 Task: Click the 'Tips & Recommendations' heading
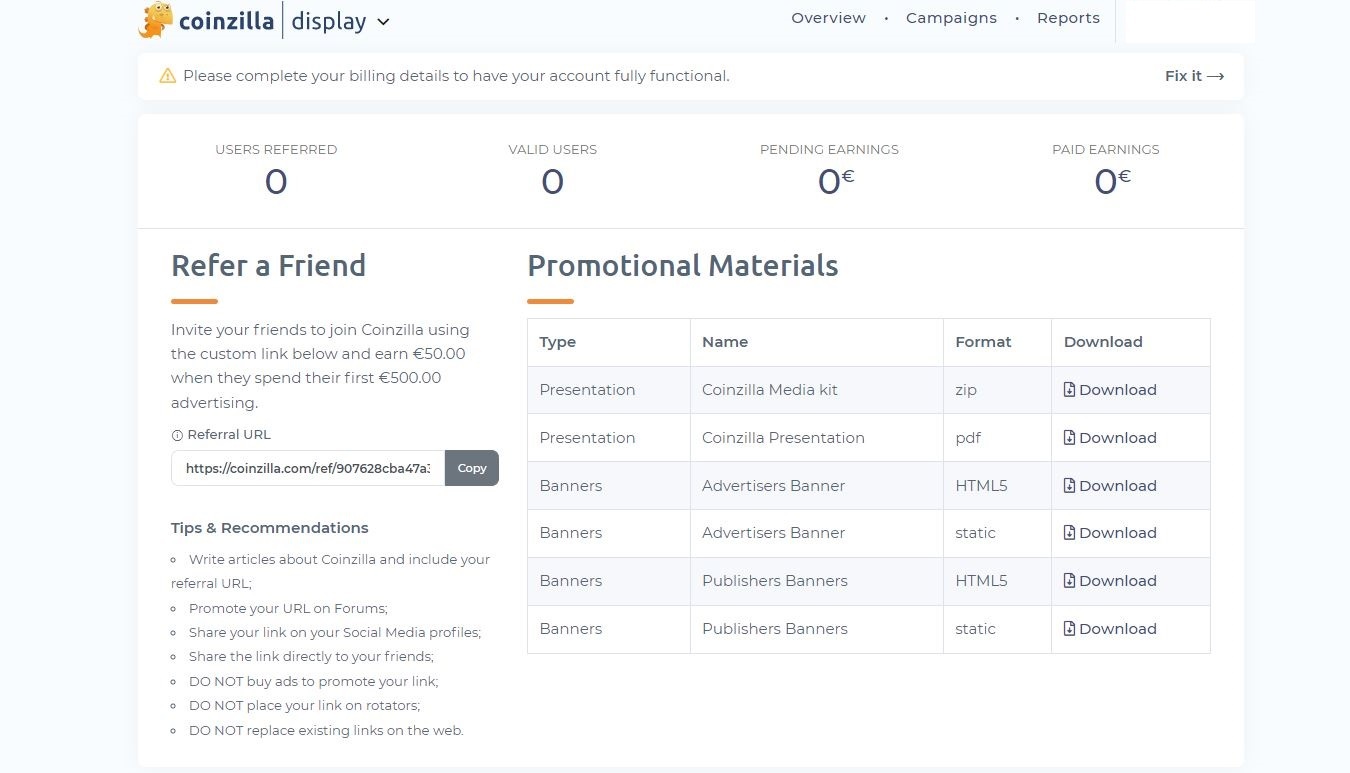point(270,528)
